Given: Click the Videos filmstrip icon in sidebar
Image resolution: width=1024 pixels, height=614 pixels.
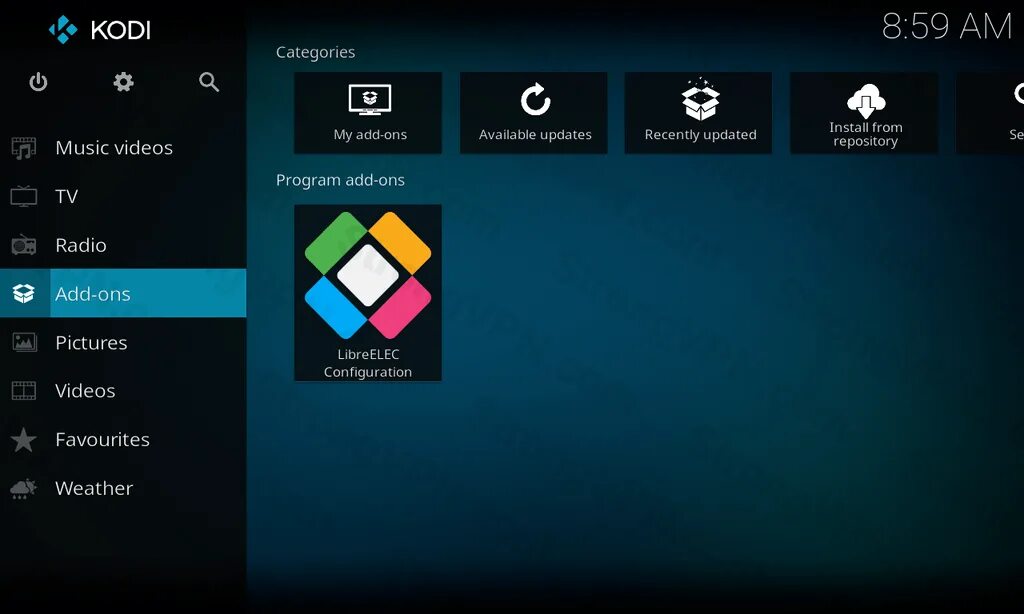Looking at the screenshot, I should [x=24, y=391].
